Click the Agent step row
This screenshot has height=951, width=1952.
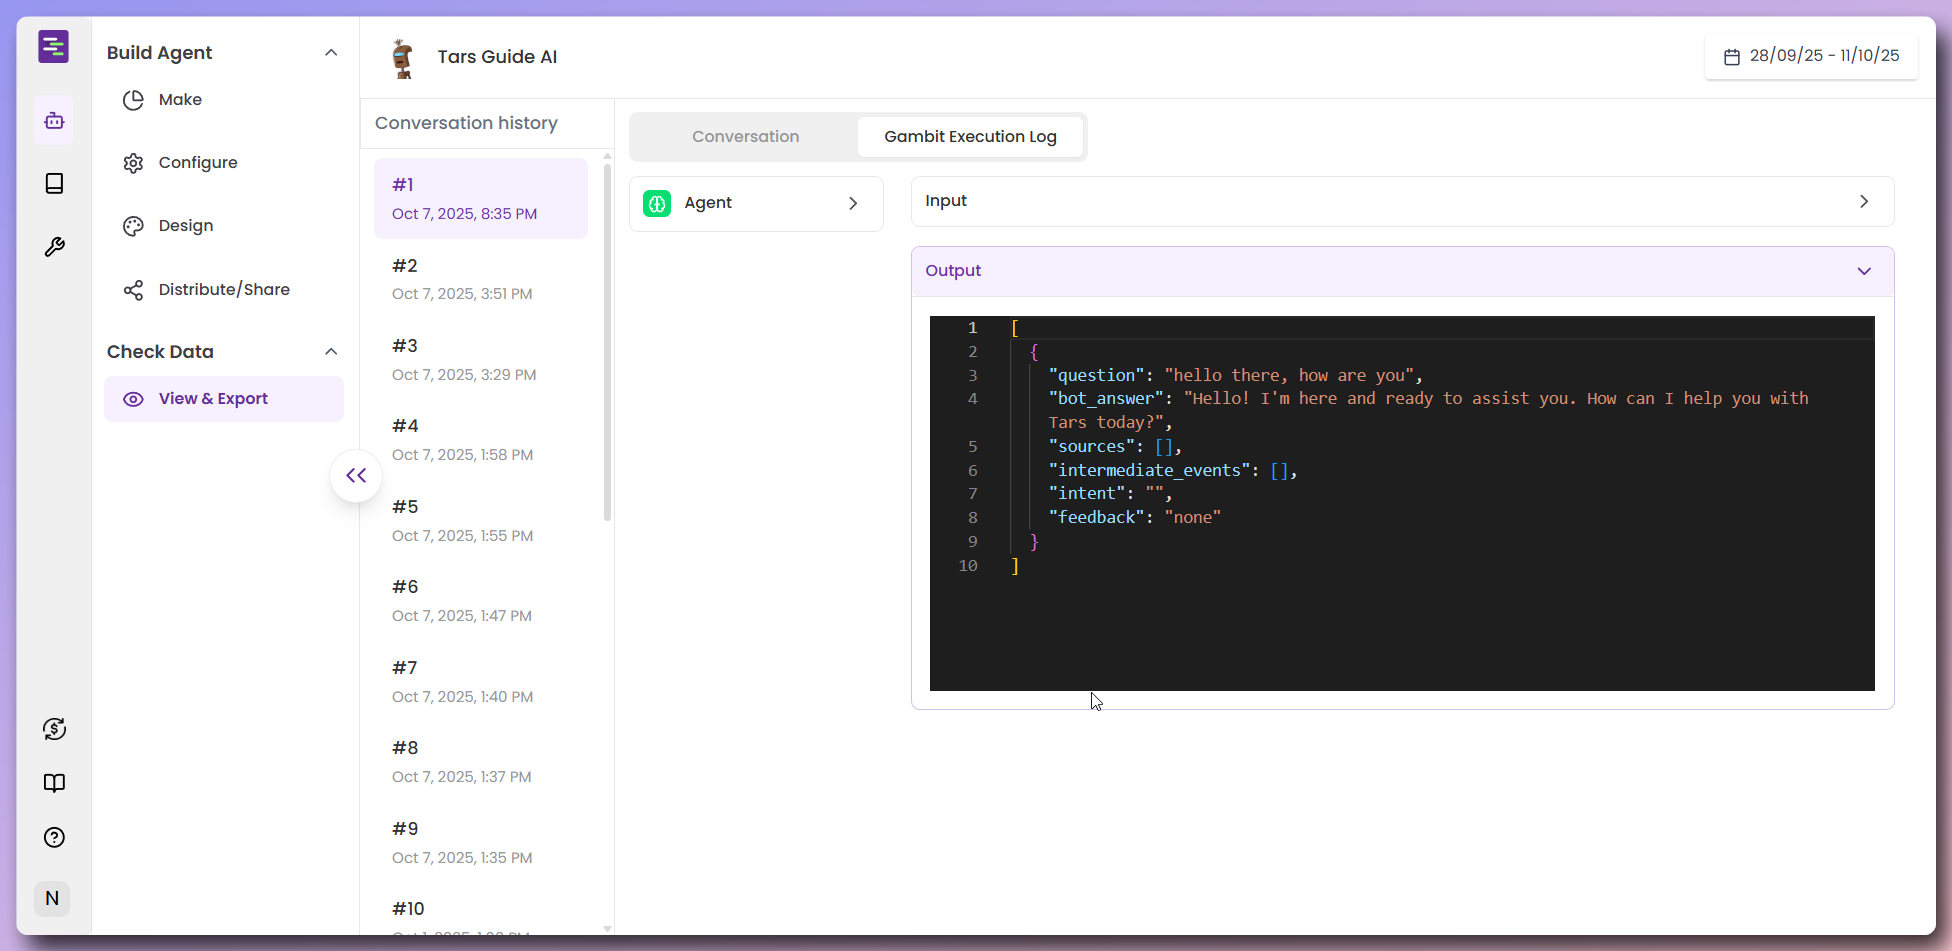[x=756, y=203]
